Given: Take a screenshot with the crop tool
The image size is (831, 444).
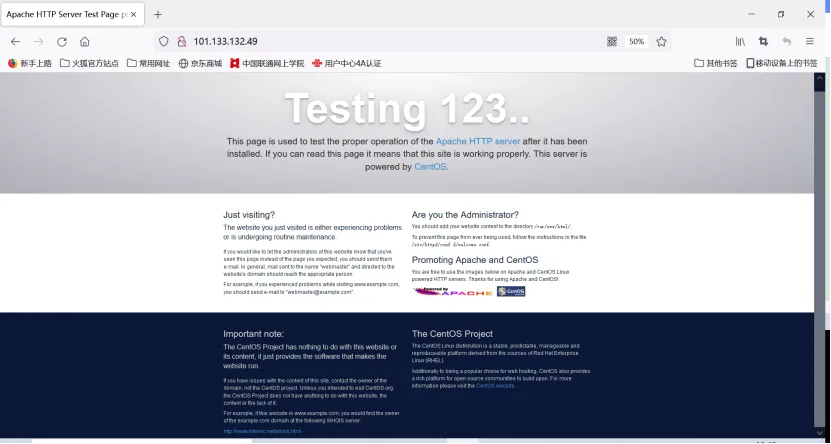Looking at the screenshot, I should (763, 41).
